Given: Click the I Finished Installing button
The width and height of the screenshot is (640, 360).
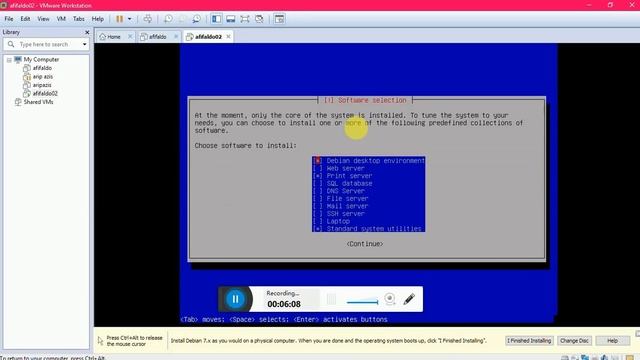Looking at the screenshot, I should (529, 340).
